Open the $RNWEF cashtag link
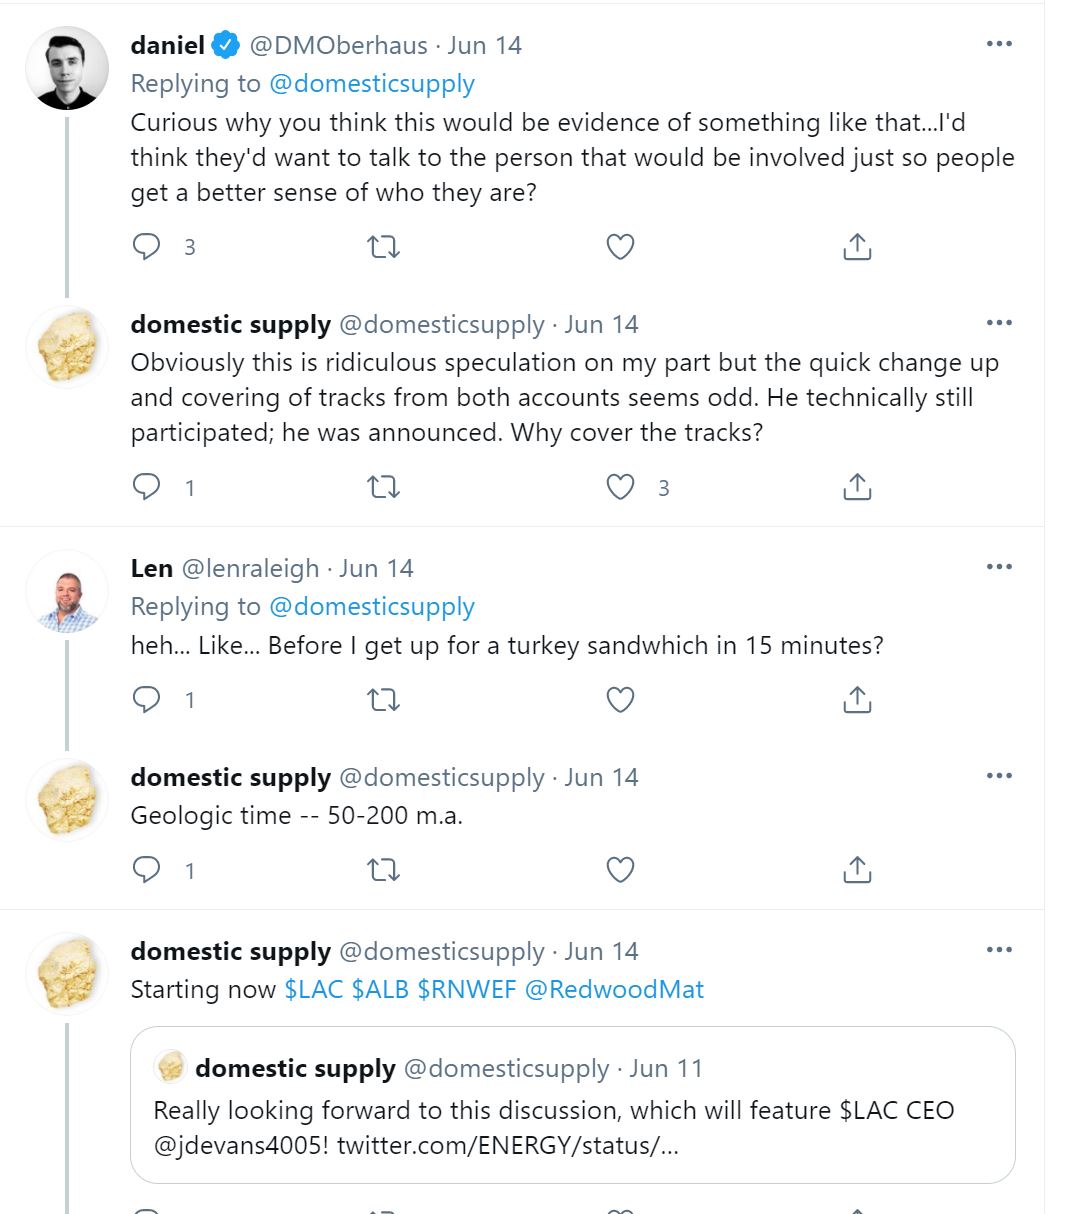The width and height of the screenshot is (1070, 1214). [466, 989]
